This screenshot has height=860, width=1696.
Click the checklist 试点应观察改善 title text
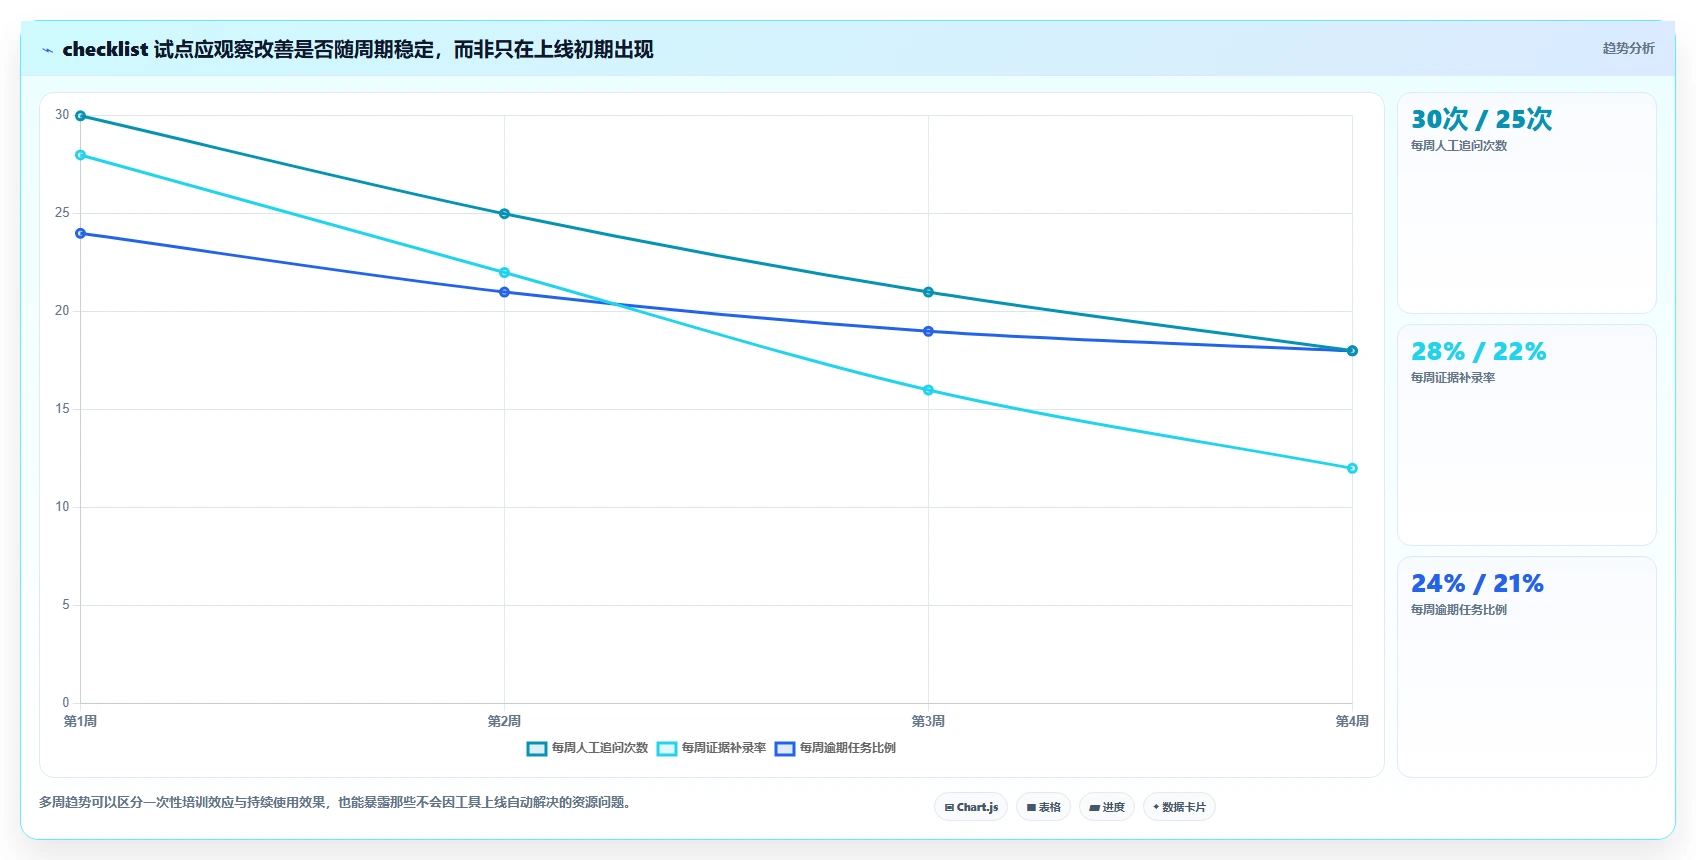point(358,49)
